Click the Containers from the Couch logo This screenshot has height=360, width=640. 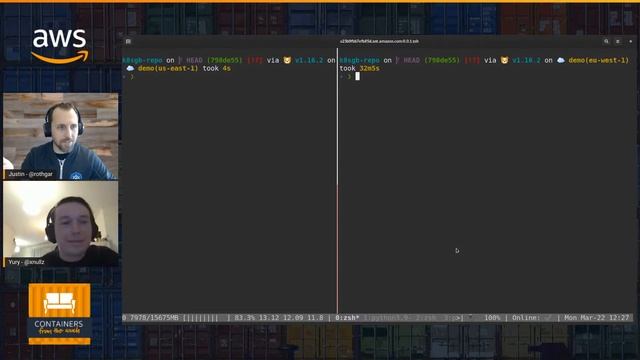point(60,314)
